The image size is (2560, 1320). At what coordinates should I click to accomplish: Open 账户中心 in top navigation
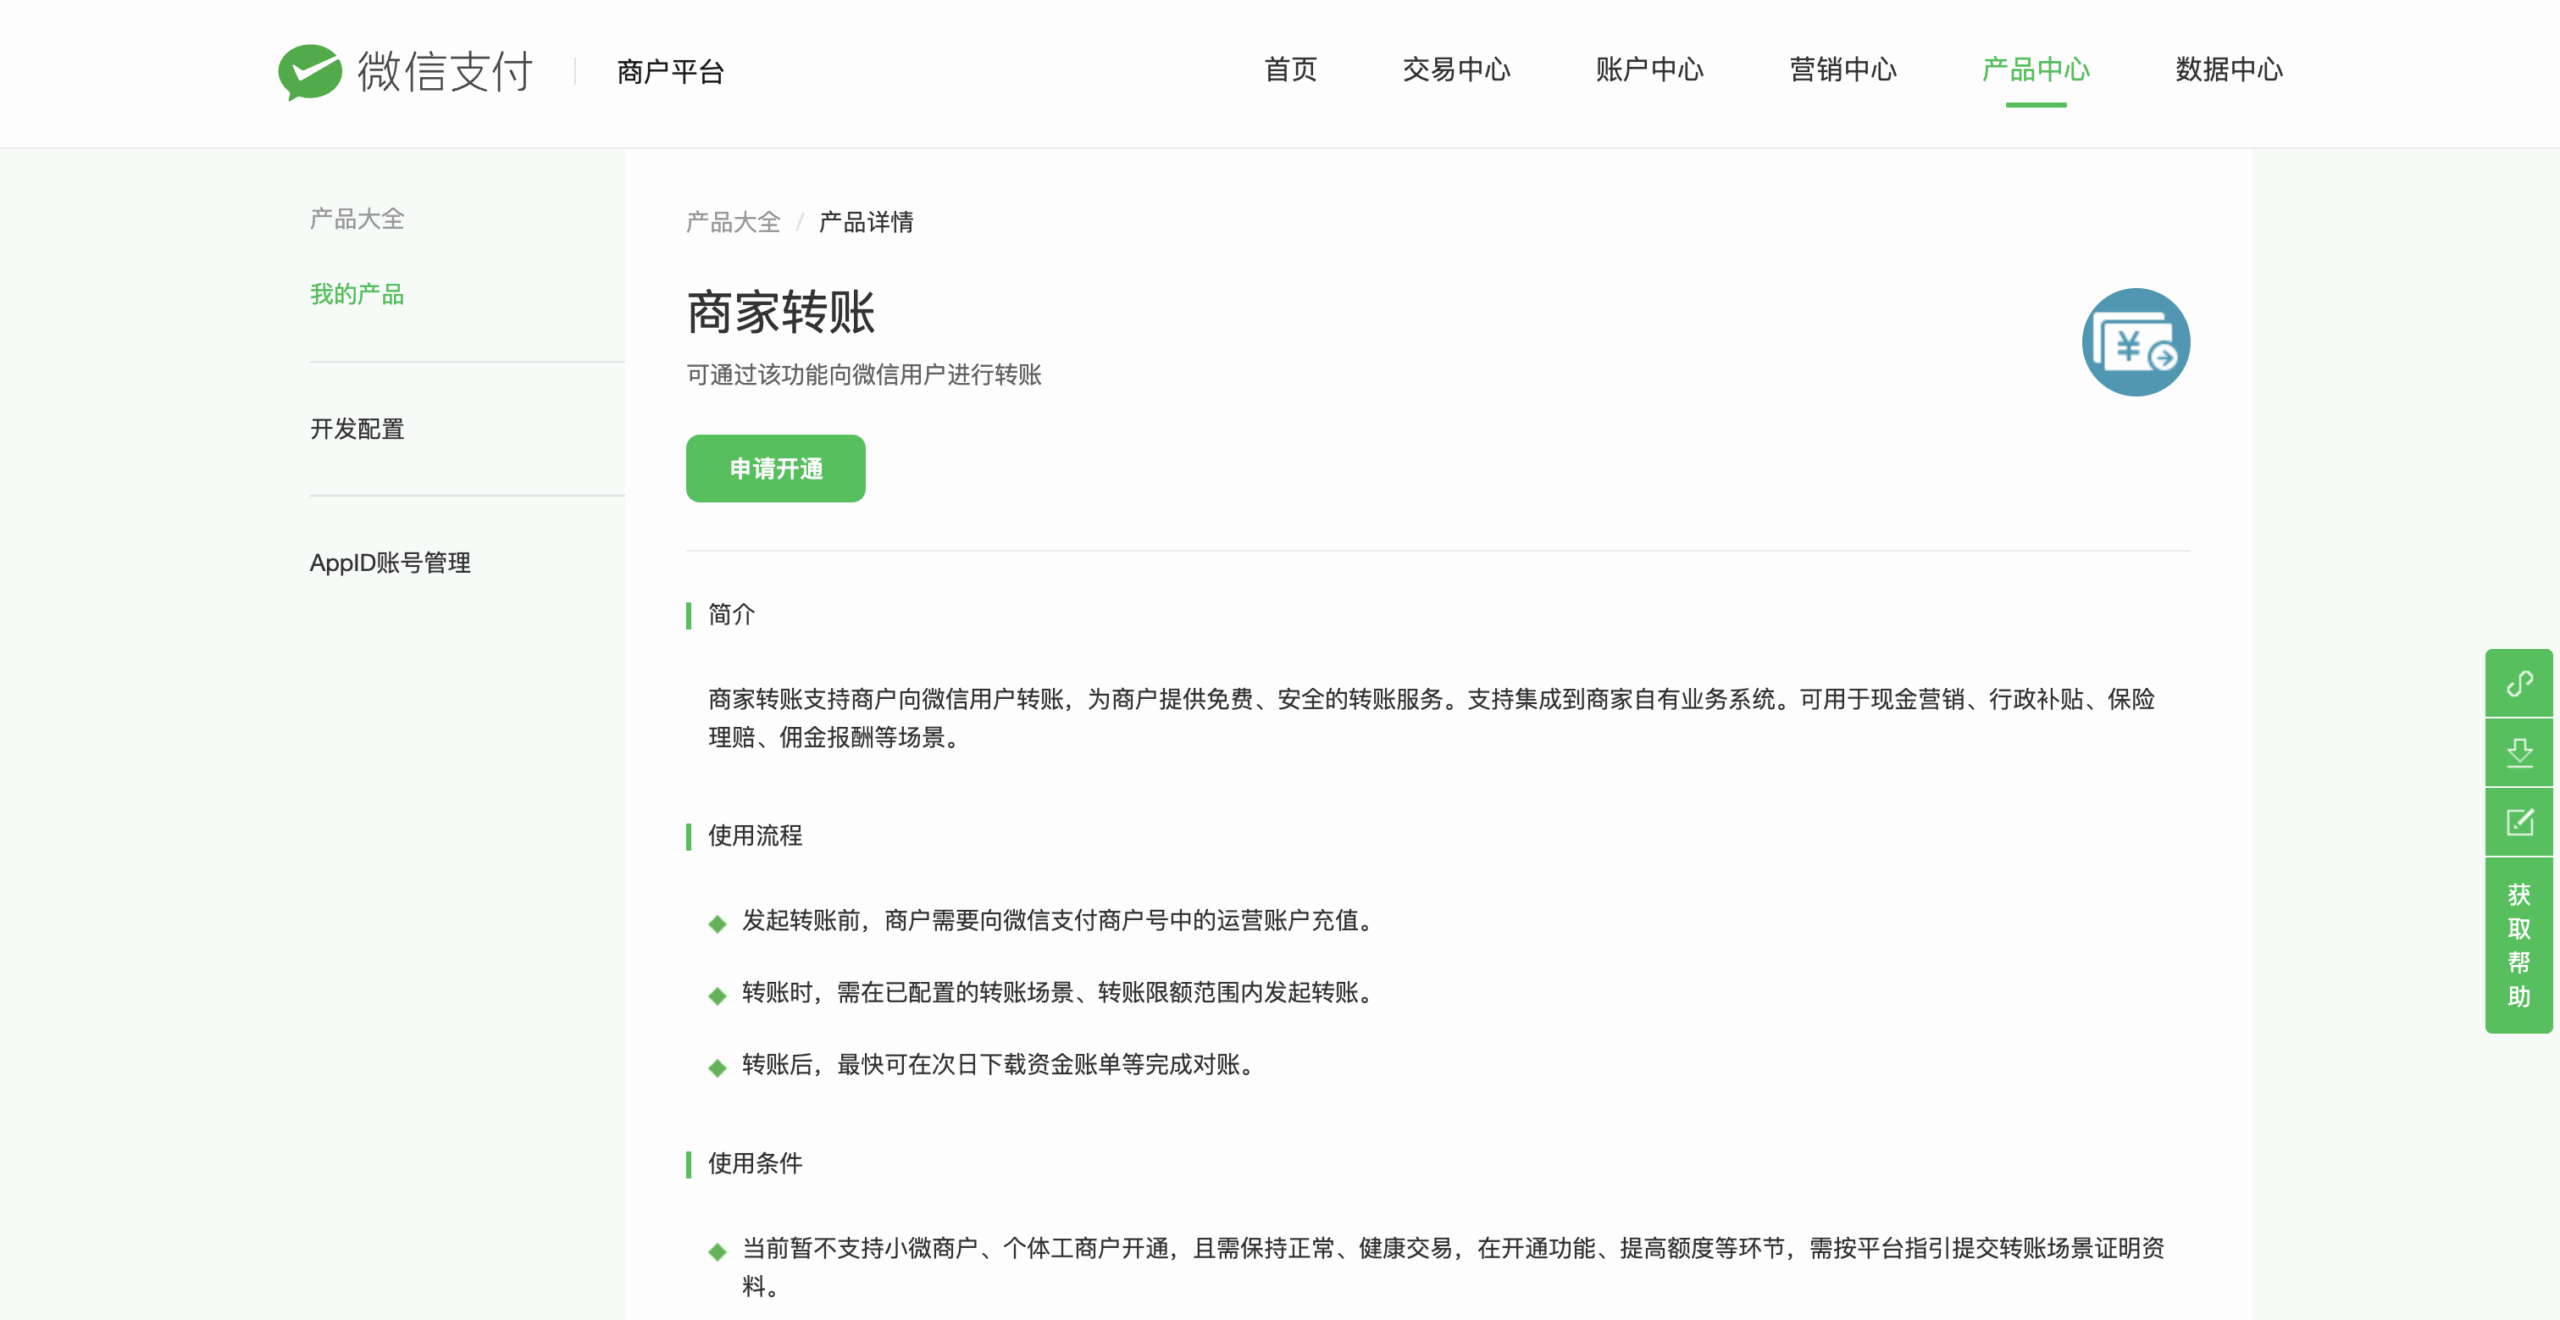point(1649,69)
